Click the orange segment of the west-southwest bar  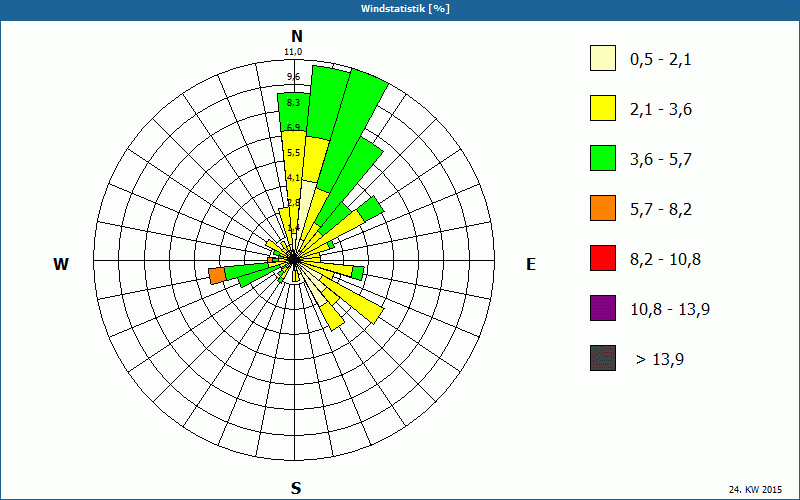click(217, 276)
